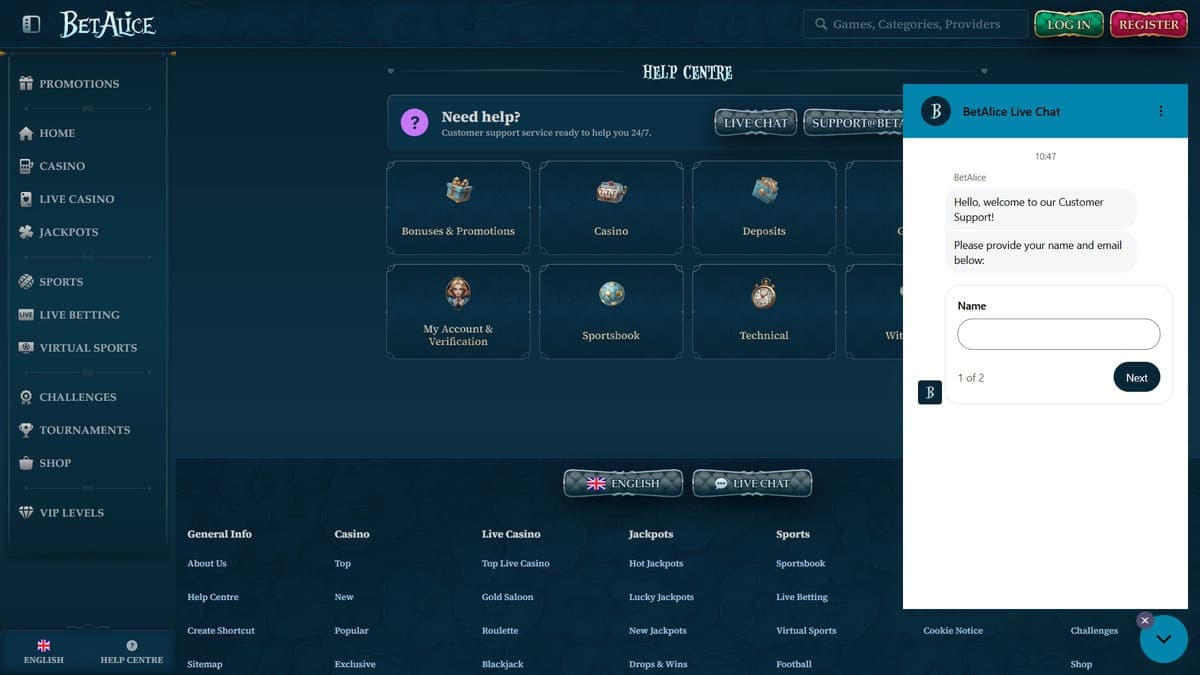This screenshot has height=675, width=1200.
Task: Dismiss chat widget with small X
Action: tap(1145, 620)
